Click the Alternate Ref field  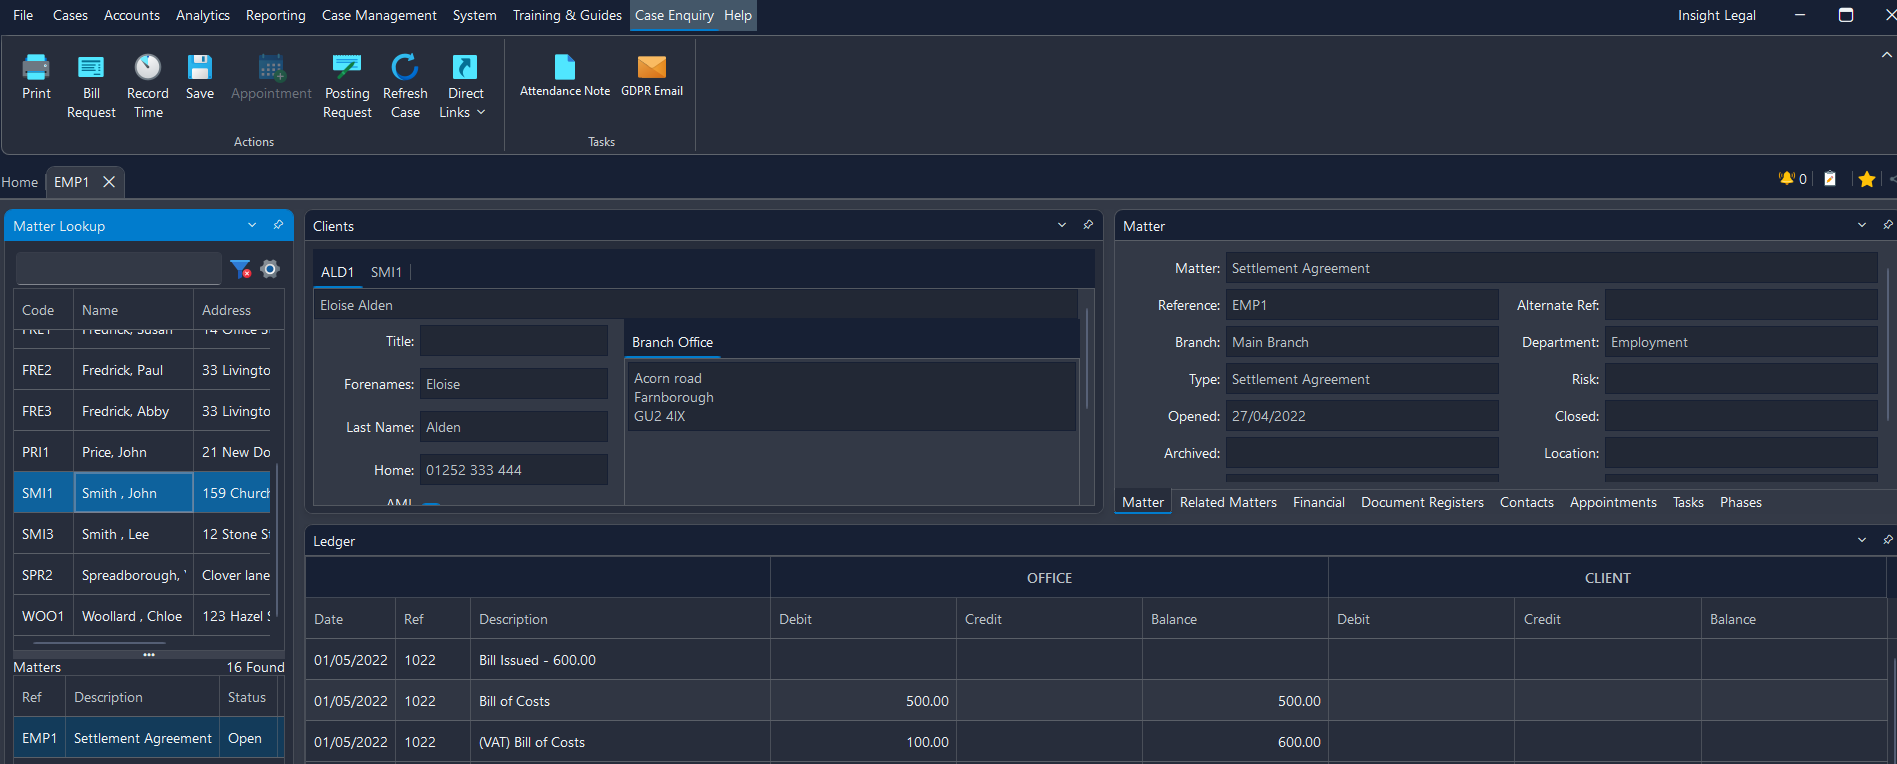[1741, 305]
